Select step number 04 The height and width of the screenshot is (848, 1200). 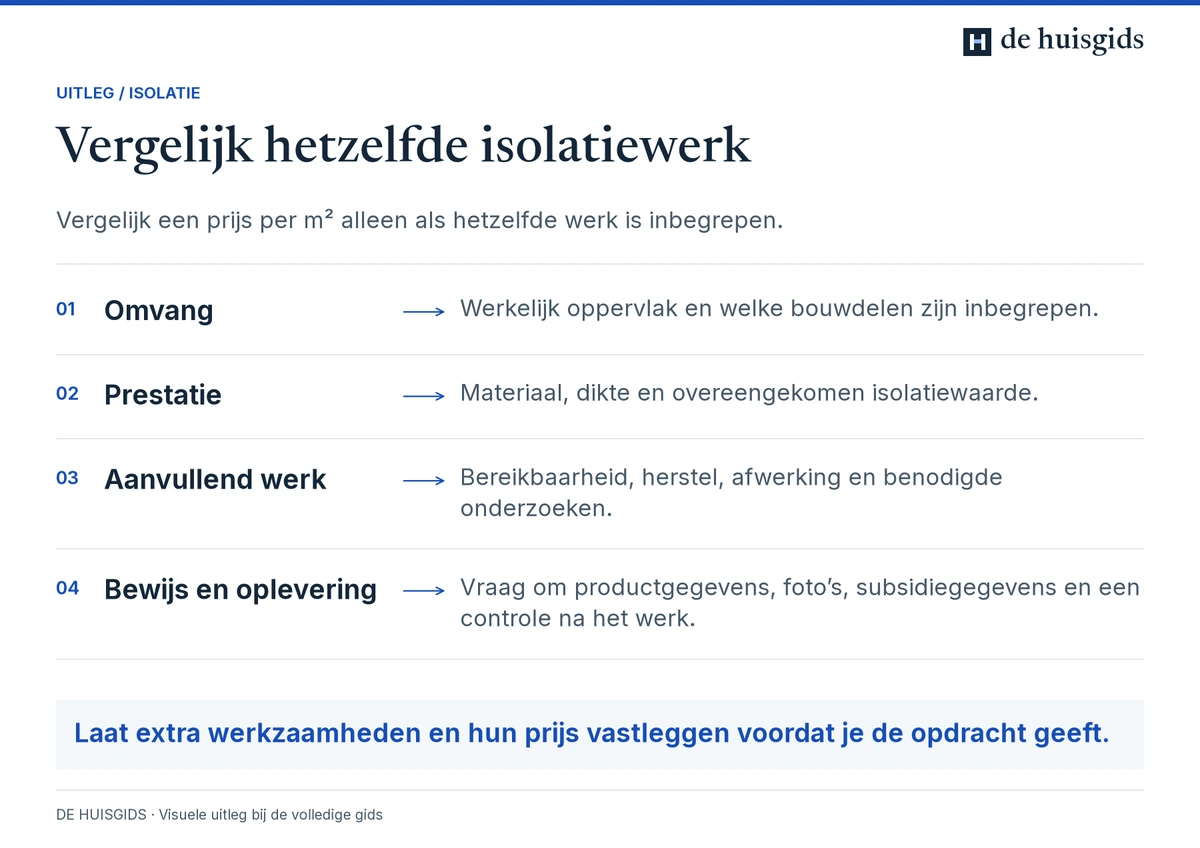[x=67, y=588]
